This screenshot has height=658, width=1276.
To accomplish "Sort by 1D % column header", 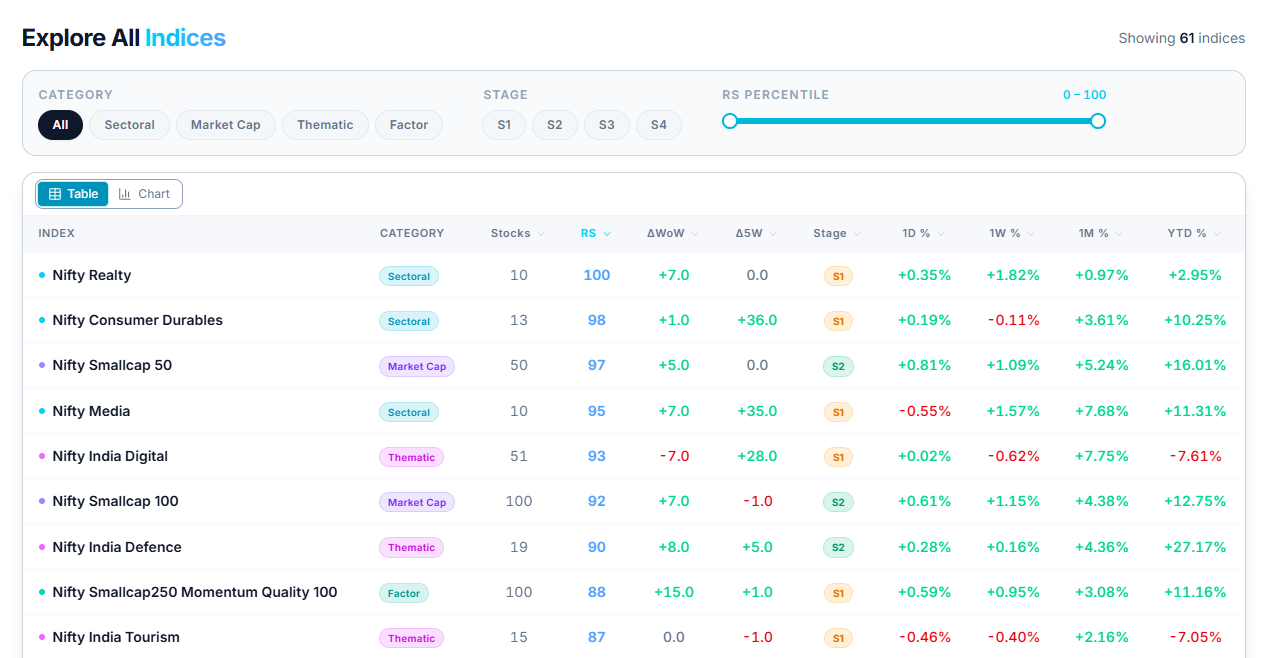I will coord(924,233).
